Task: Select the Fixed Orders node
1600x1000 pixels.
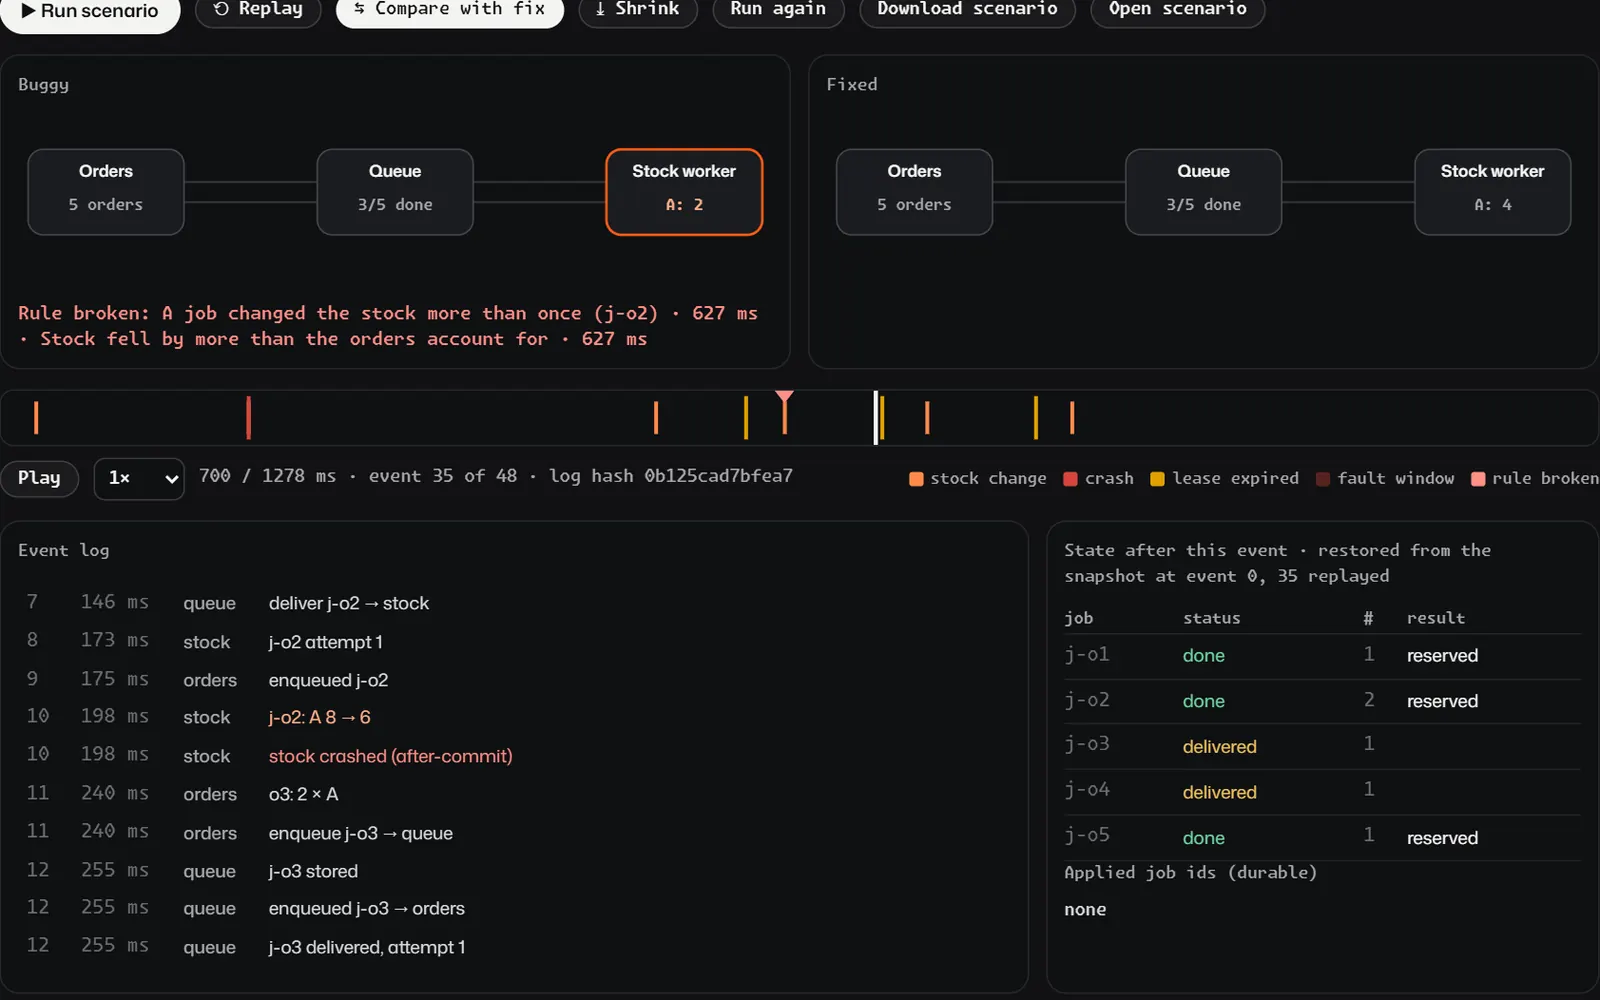Action: coord(914,192)
